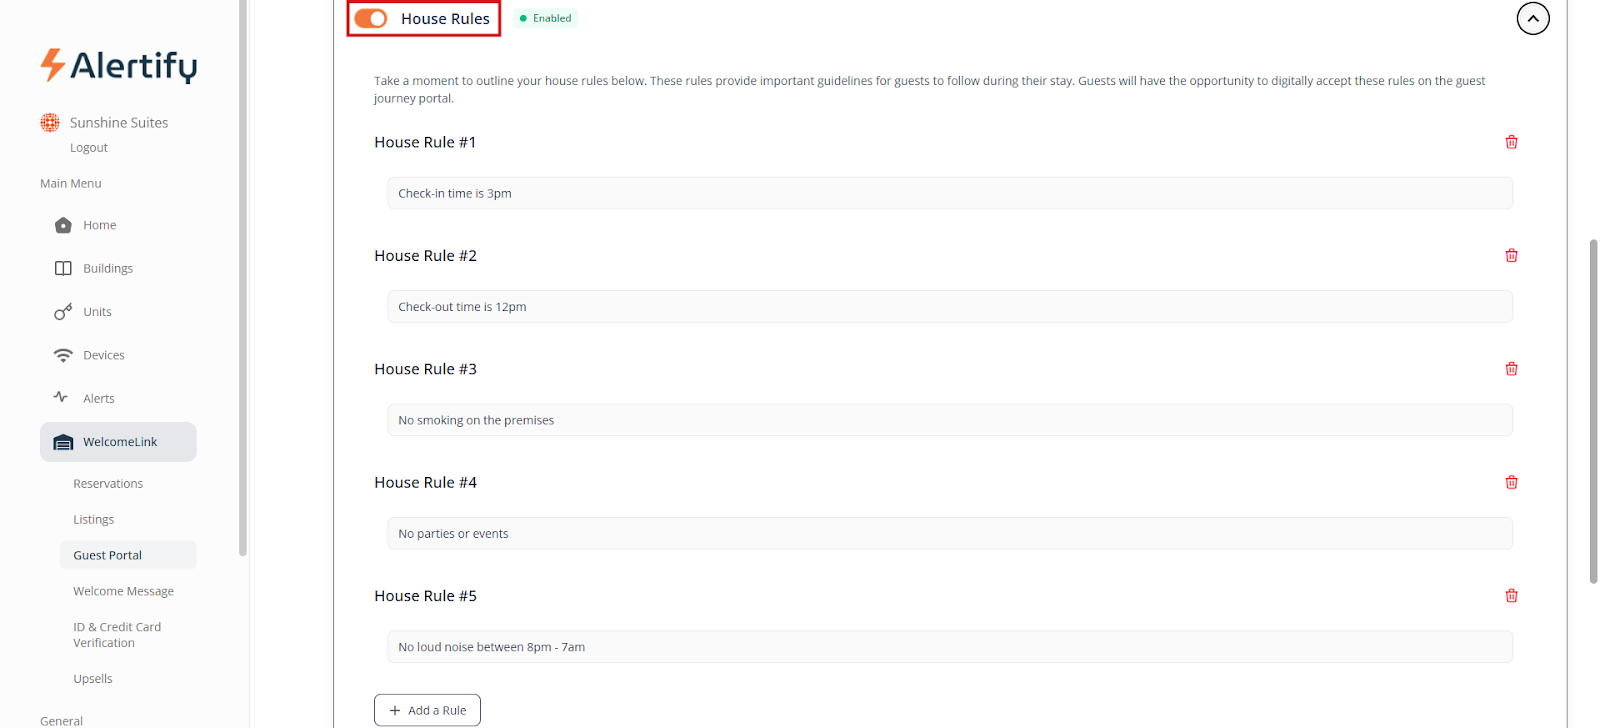Delete House Rule #4 using trash icon
Image resolution: width=1600 pixels, height=728 pixels.
coord(1511,482)
